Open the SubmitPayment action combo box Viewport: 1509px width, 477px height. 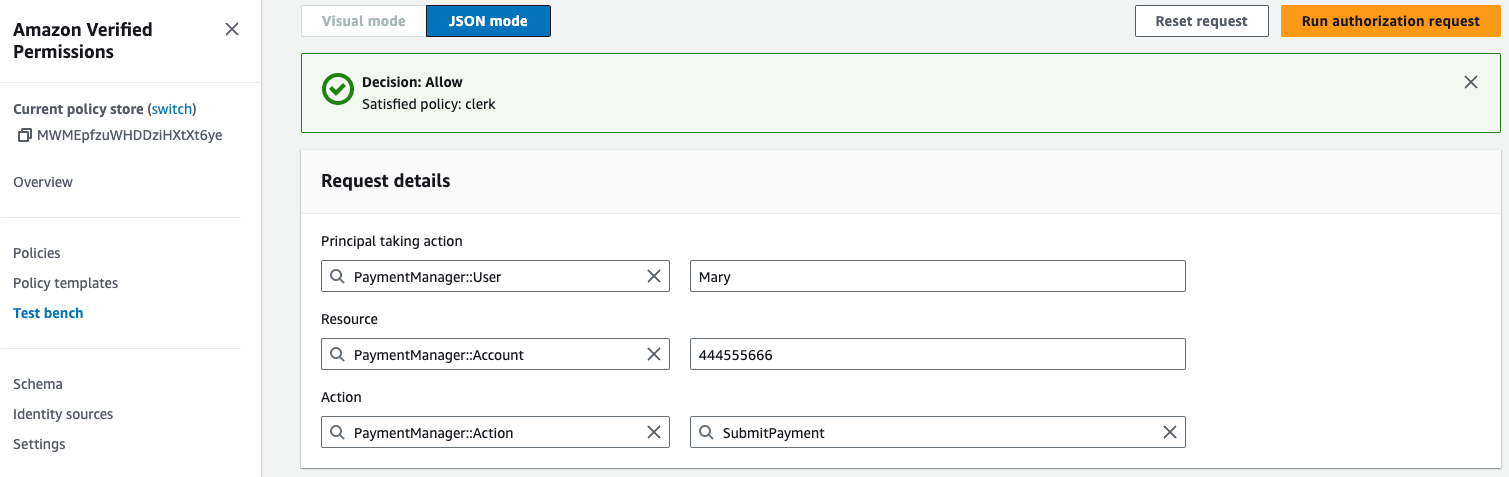pyautogui.click(x=938, y=433)
